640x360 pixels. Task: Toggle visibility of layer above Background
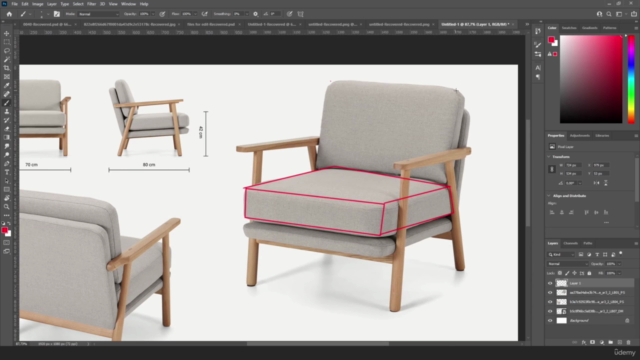point(550,311)
